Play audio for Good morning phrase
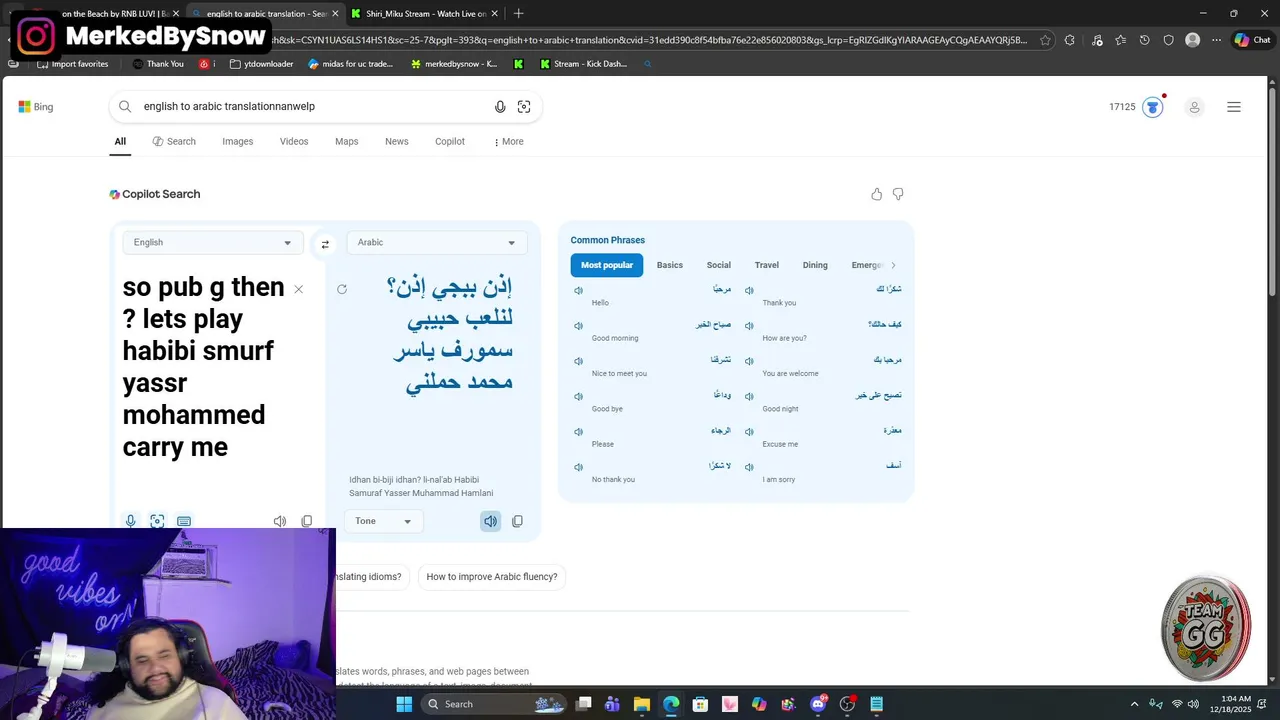Viewport: 1280px width, 720px height. (x=578, y=326)
